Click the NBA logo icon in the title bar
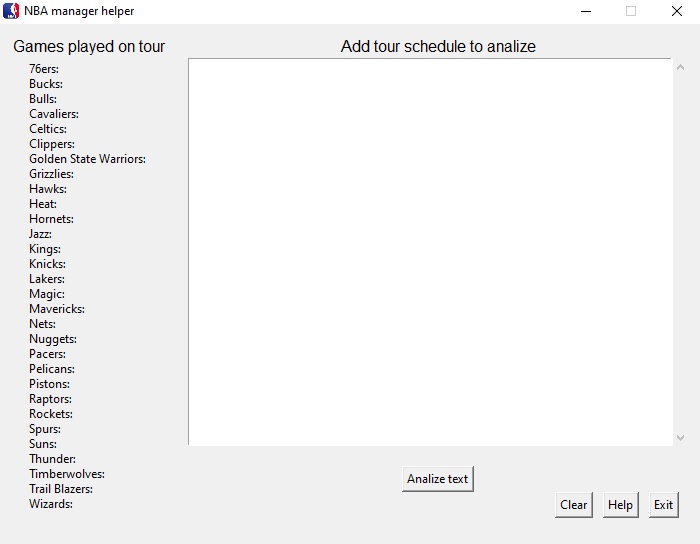This screenshot has width=700, height=544. click(x=11, y=11)
